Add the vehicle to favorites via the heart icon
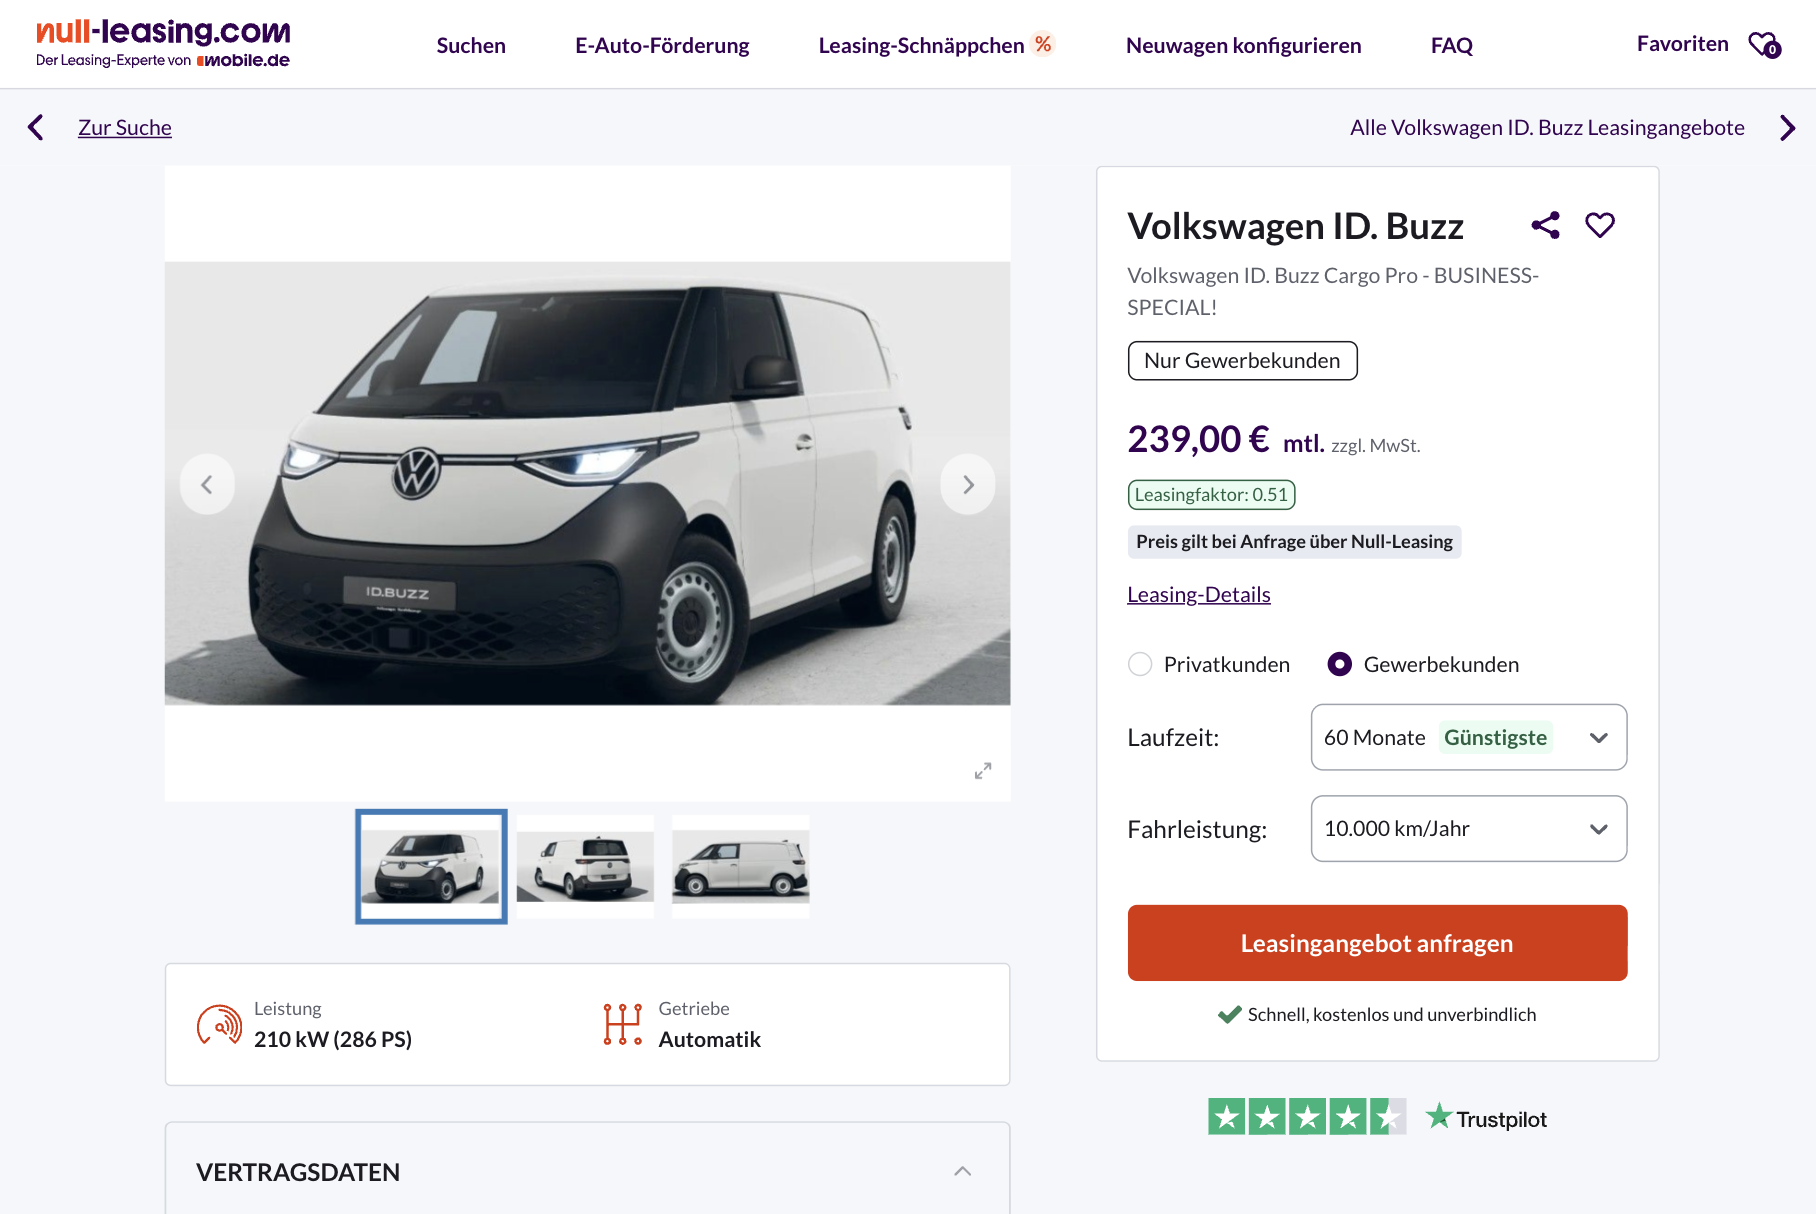The height and width of the screenshot is (1214, 1816). (1600, 225)
